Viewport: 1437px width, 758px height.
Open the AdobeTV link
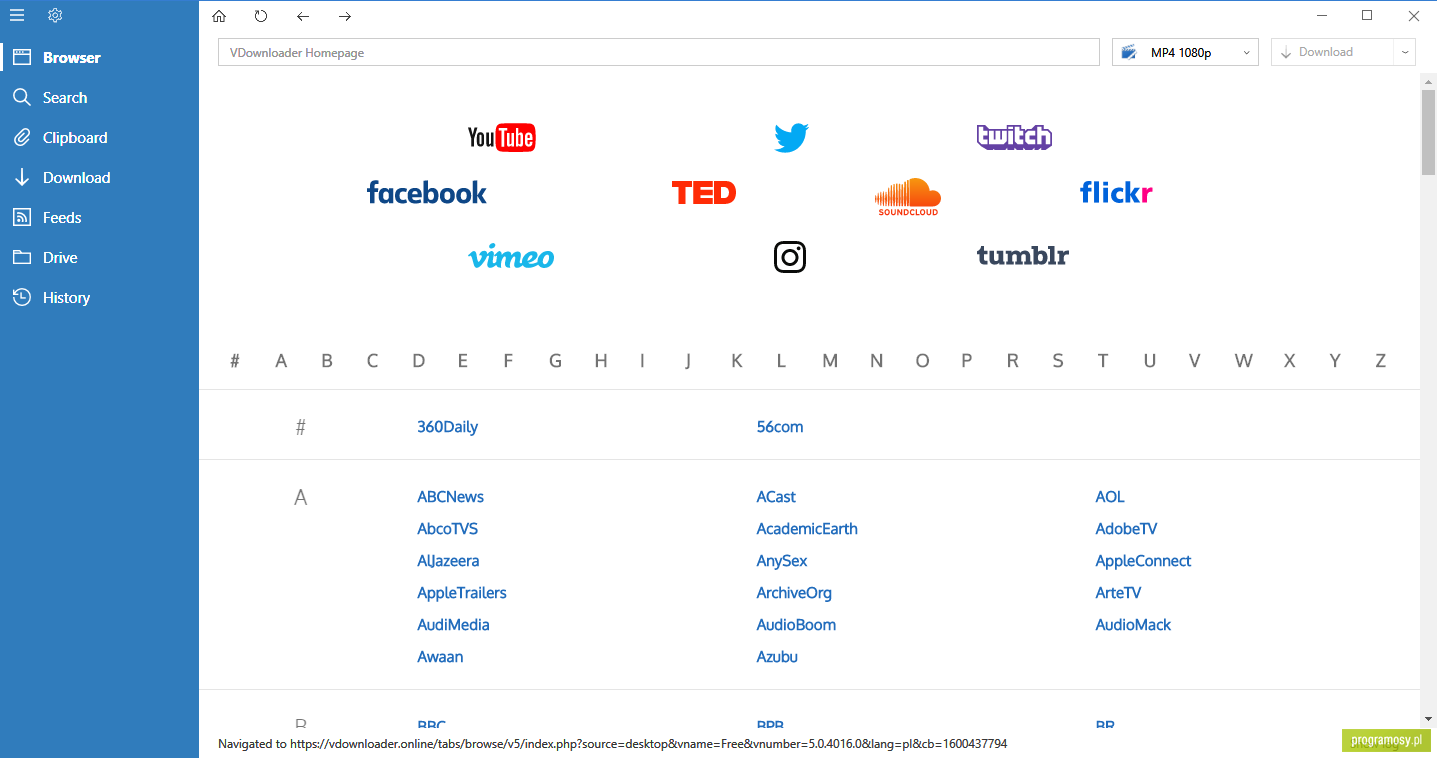tap(1126, 529)
